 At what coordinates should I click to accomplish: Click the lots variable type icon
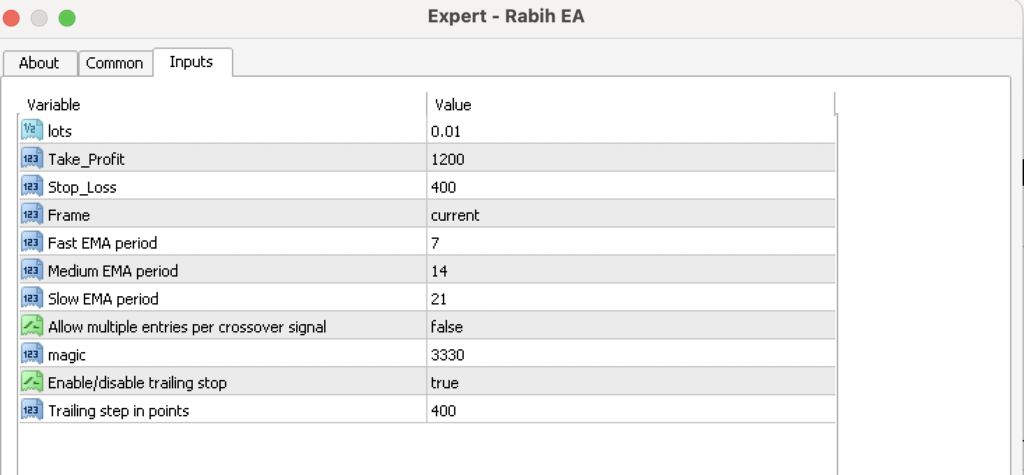point(30,131)
